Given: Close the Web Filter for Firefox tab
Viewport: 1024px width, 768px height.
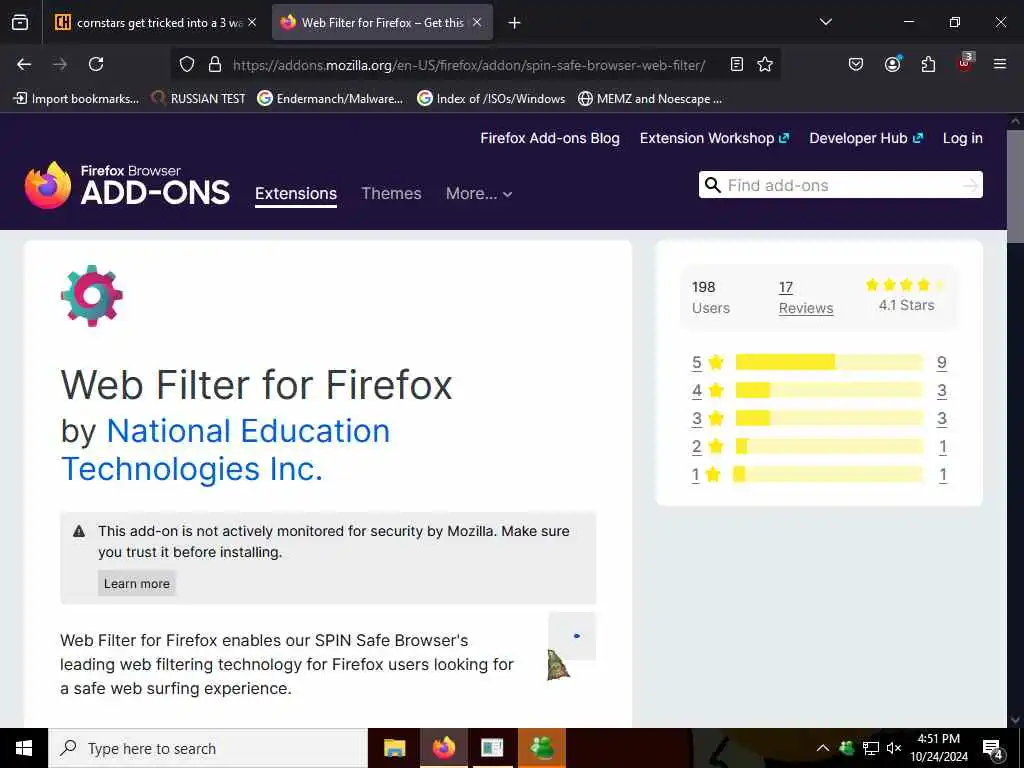Looking at the screenshot, I should click(477, 22).
